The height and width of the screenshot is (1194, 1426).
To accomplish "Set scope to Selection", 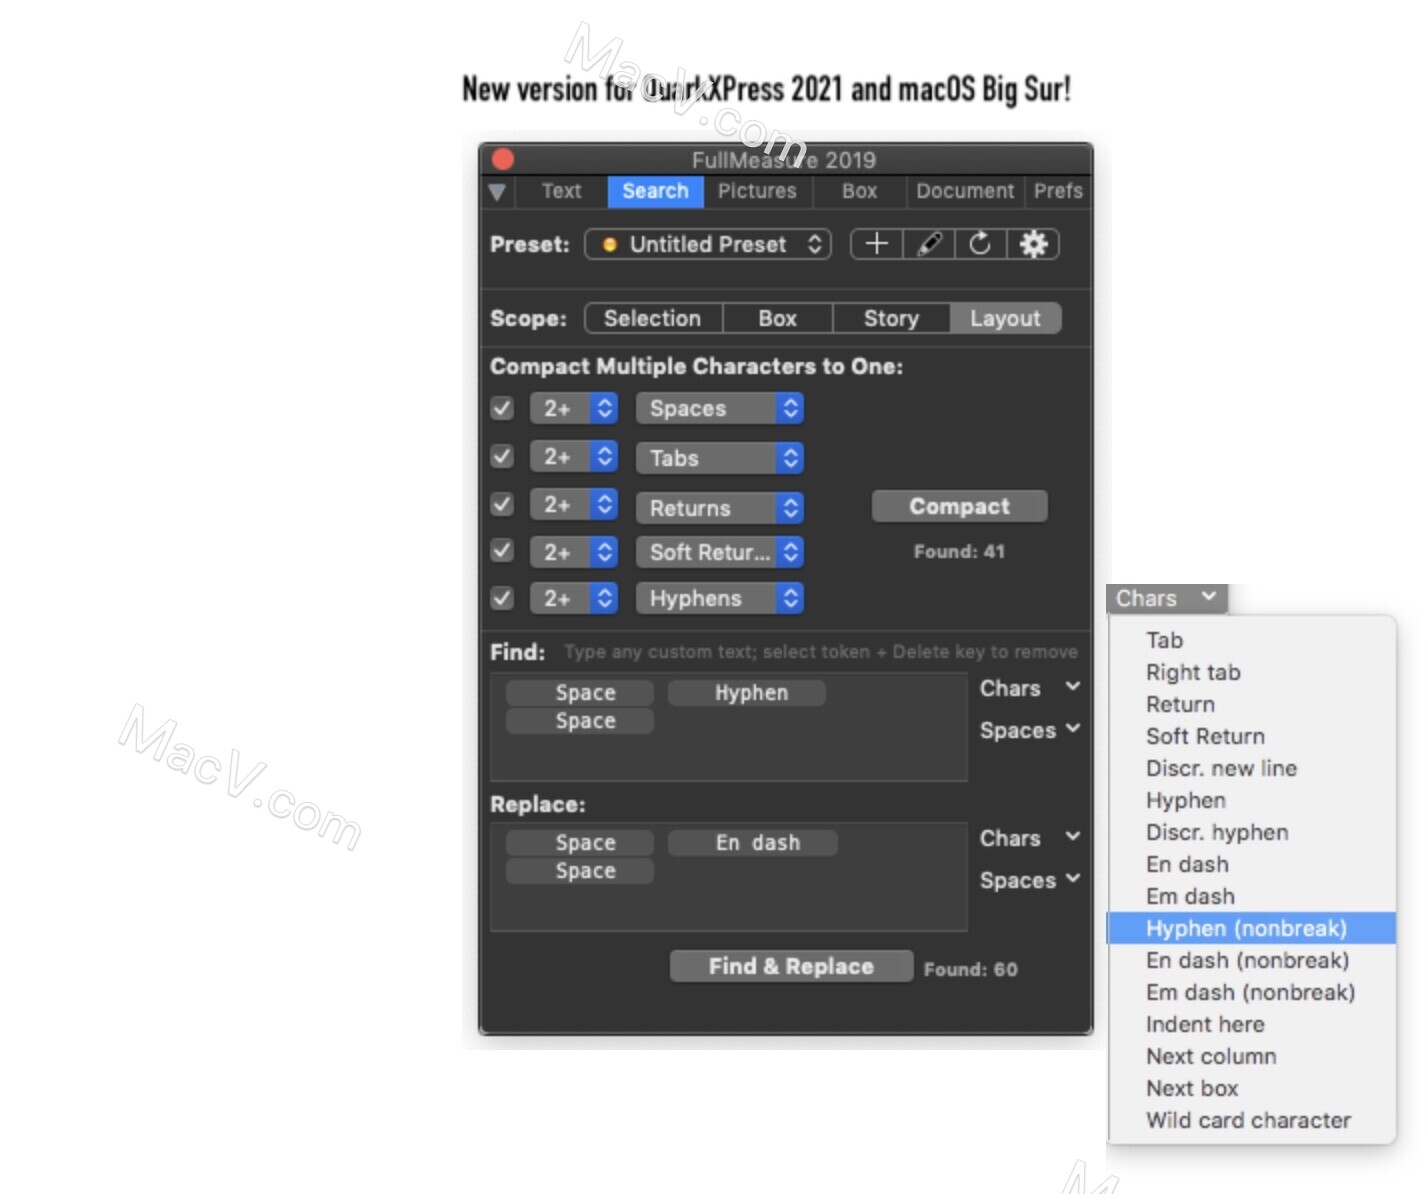I will tap(653, 318).
